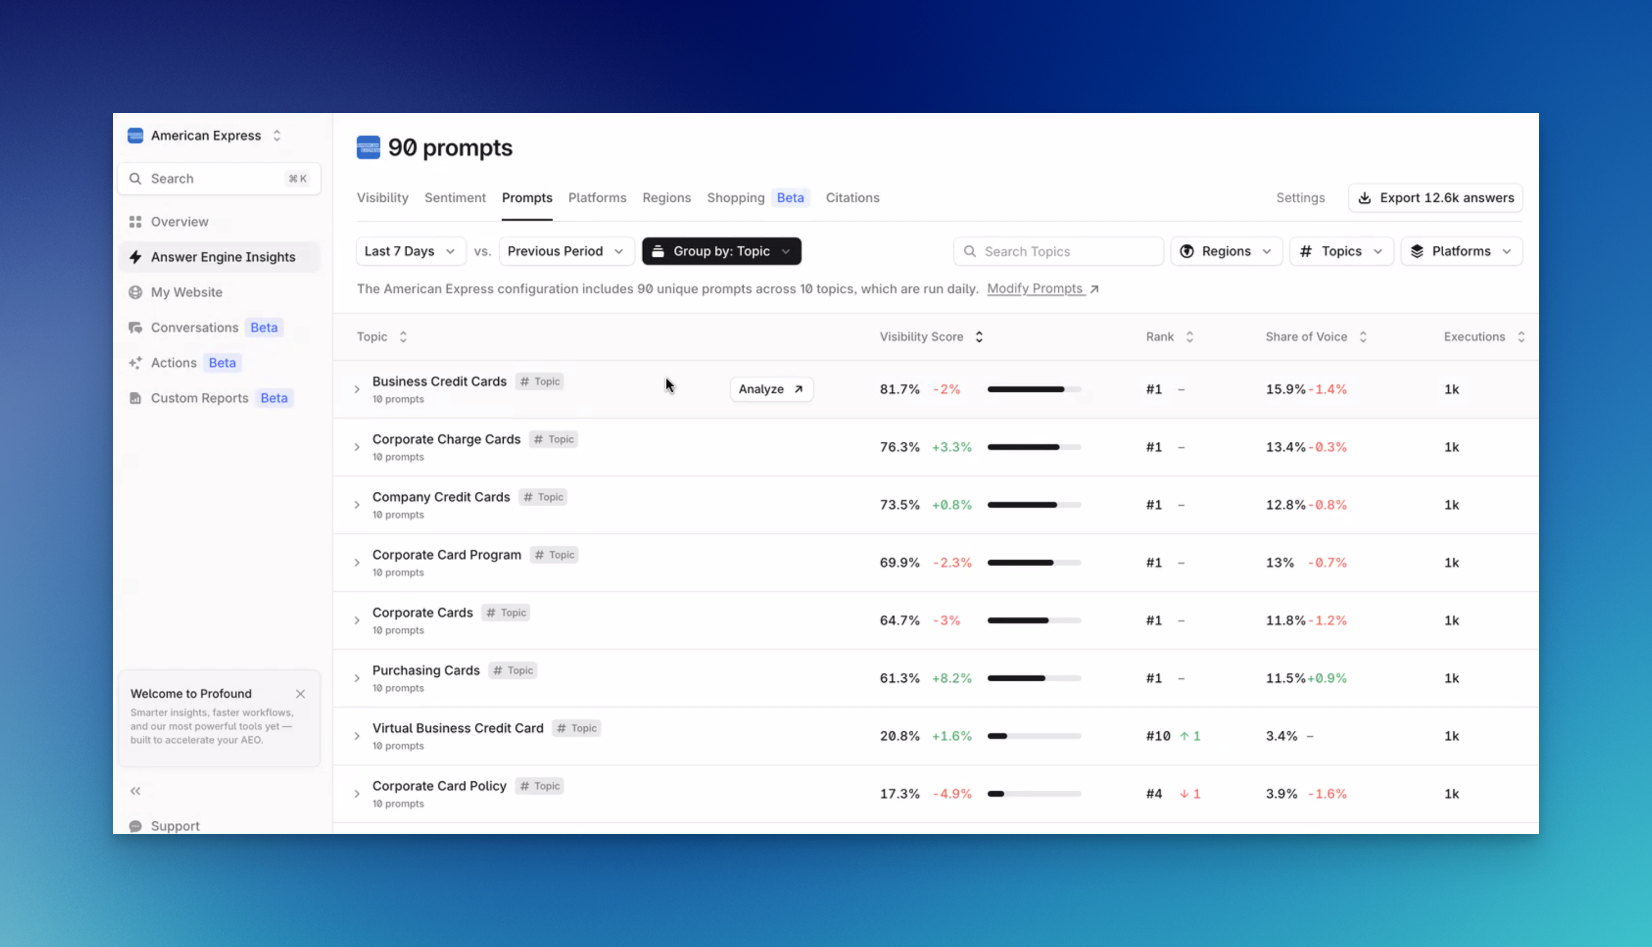Open Settings in the header
Image resolution: width=1652 pixels, height=947 pixels.
(1300, 198)
